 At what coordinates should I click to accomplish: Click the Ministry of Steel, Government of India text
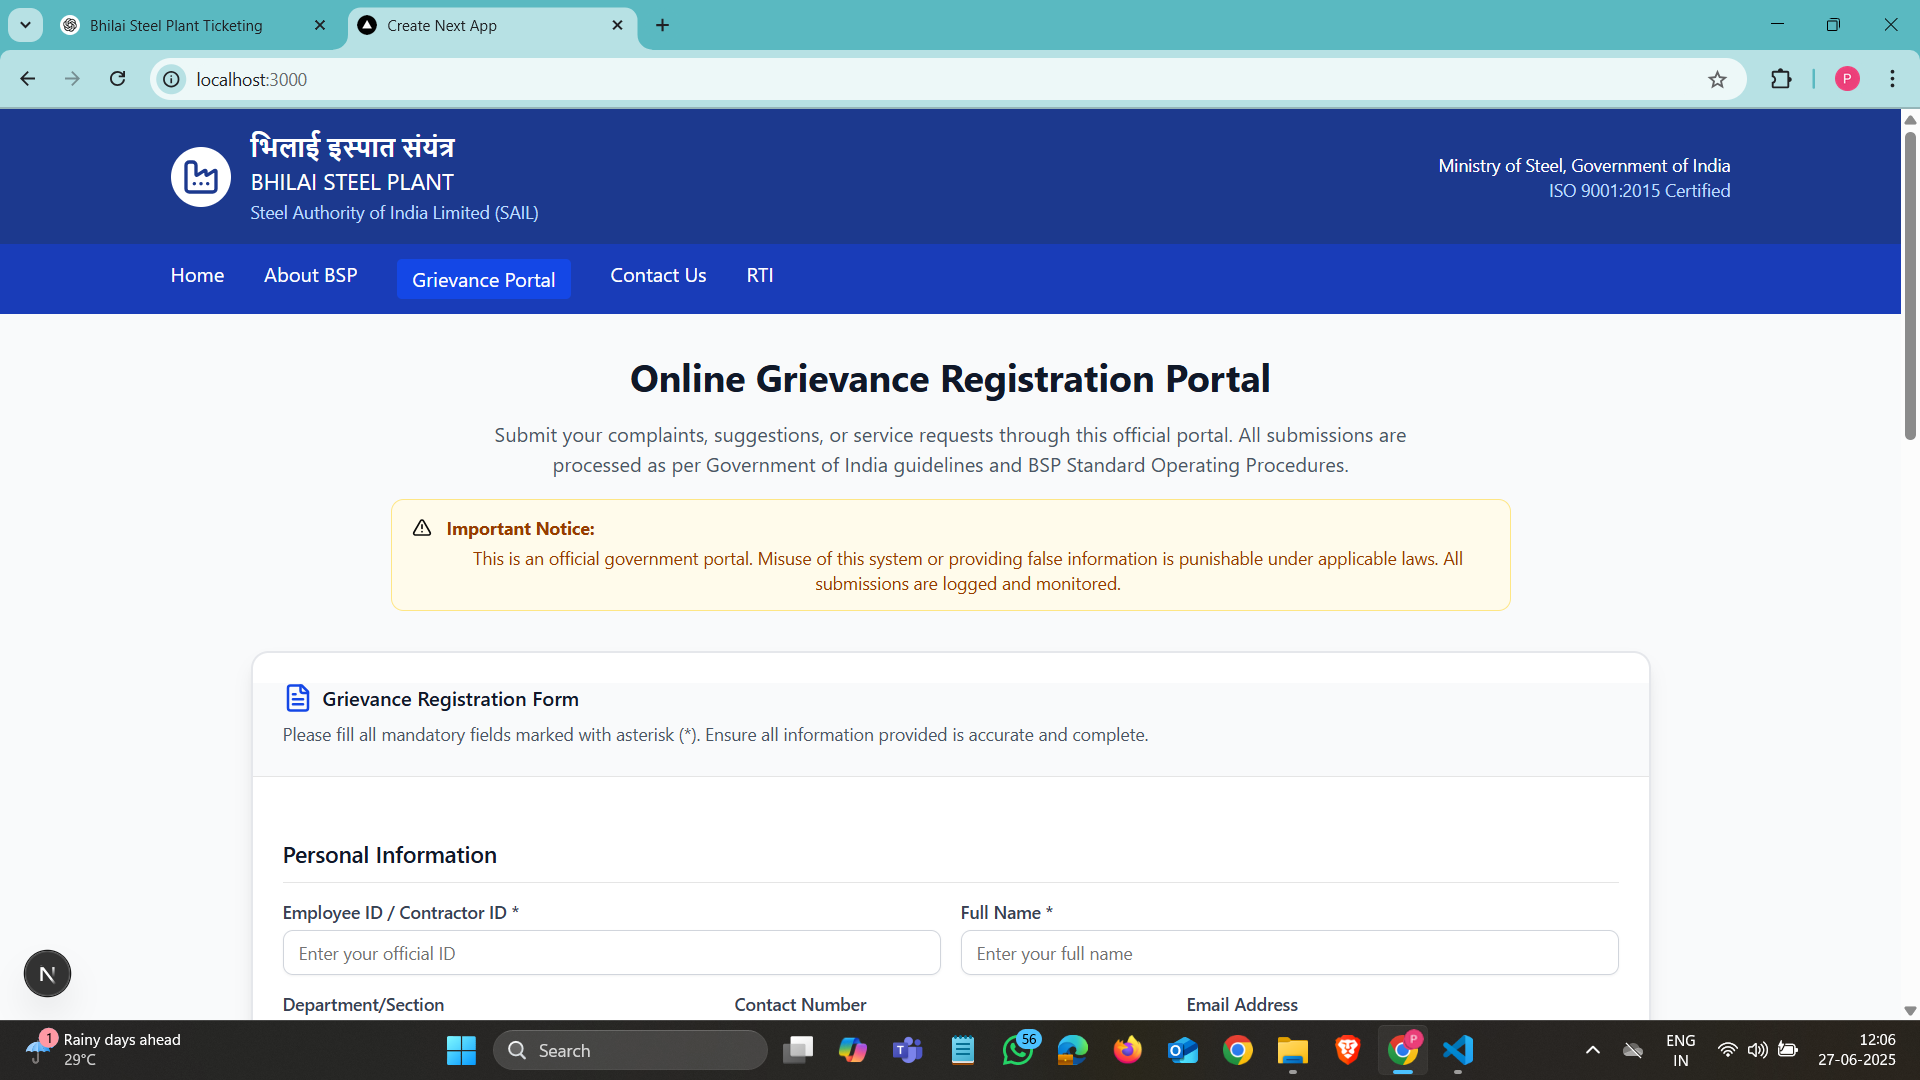point(1584,165)
